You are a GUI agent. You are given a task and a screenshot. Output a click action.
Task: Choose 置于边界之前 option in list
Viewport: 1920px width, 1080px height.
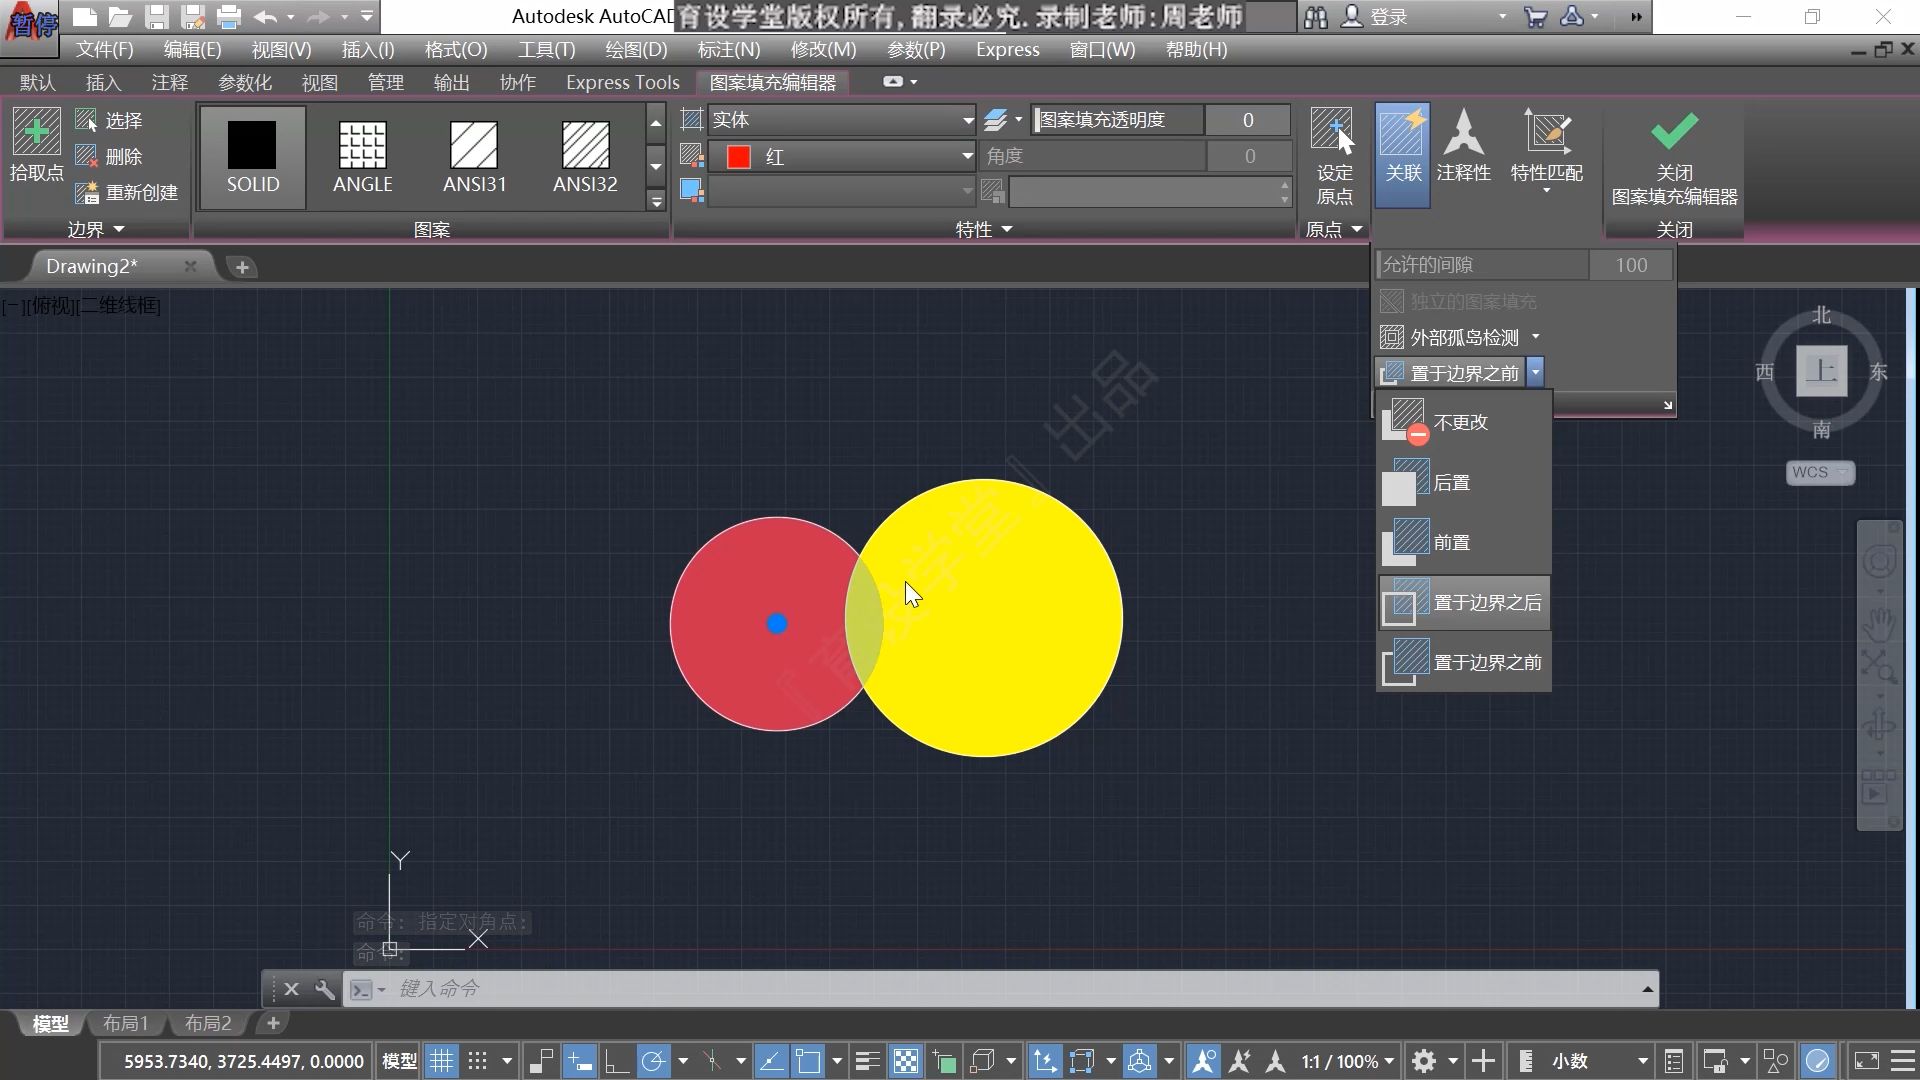click(x=1464, y=662)
